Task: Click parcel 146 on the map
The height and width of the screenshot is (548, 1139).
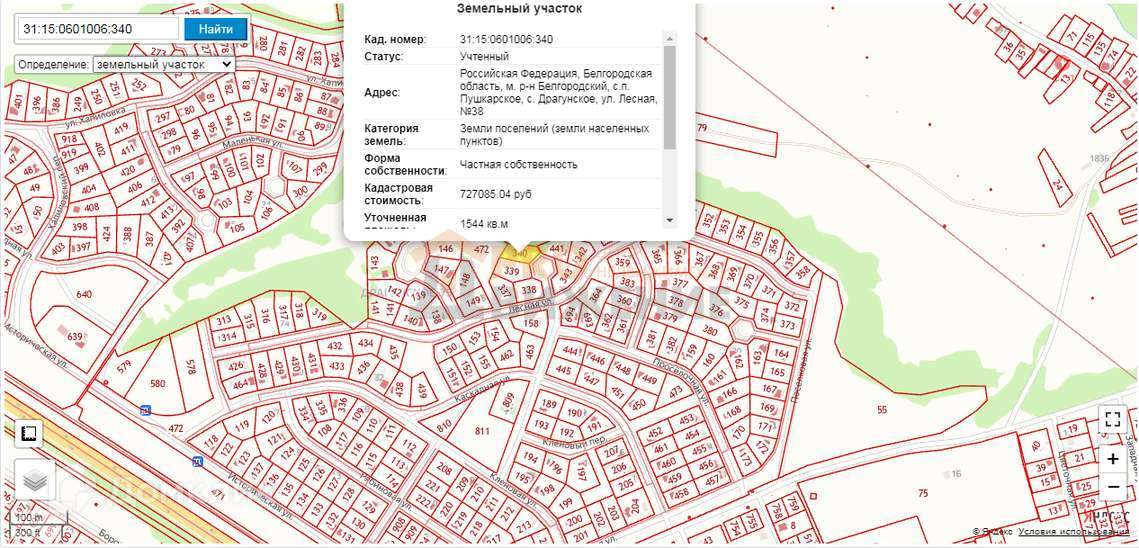Action: coord(446,249)
